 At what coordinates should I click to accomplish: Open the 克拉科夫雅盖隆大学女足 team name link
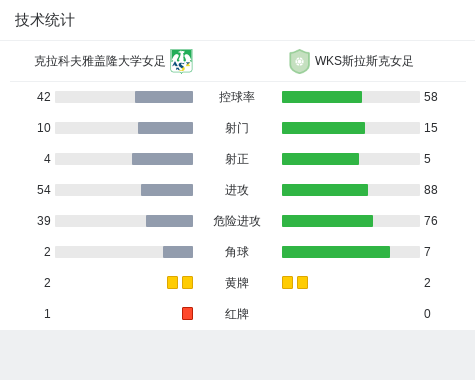(100, 61)
